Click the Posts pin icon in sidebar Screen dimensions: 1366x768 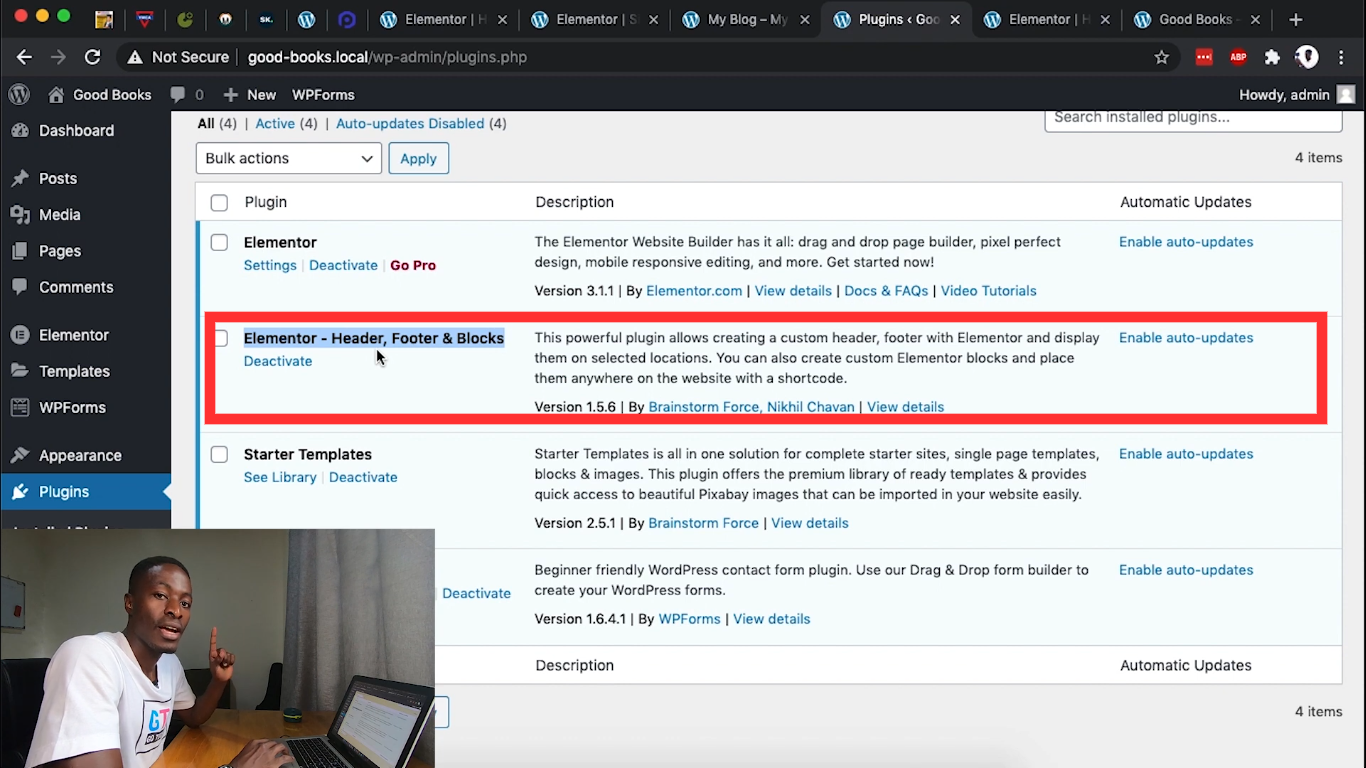click(x=19, y=178)
